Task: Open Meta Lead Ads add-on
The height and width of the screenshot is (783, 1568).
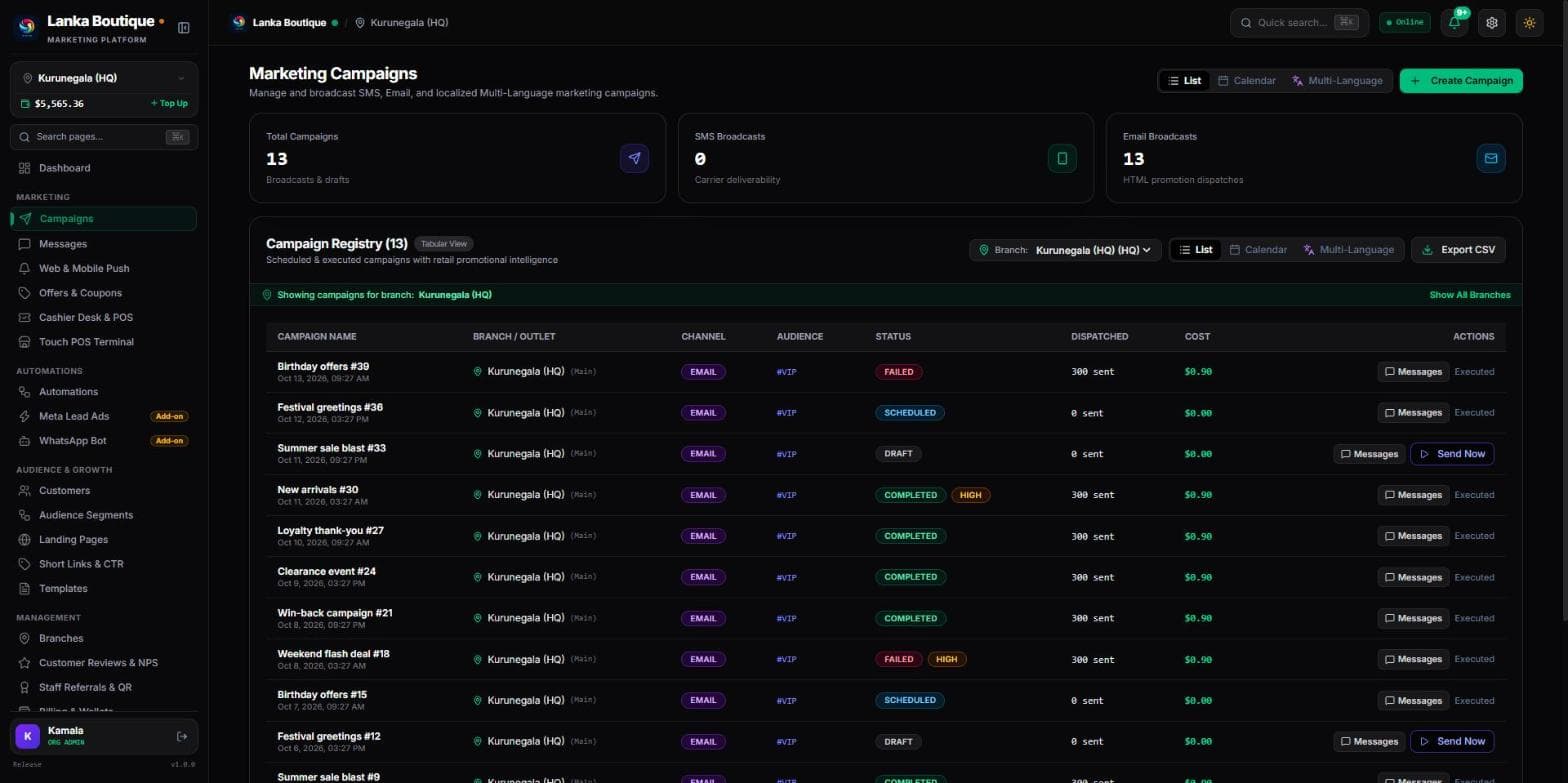Action: tap(103, 416)
